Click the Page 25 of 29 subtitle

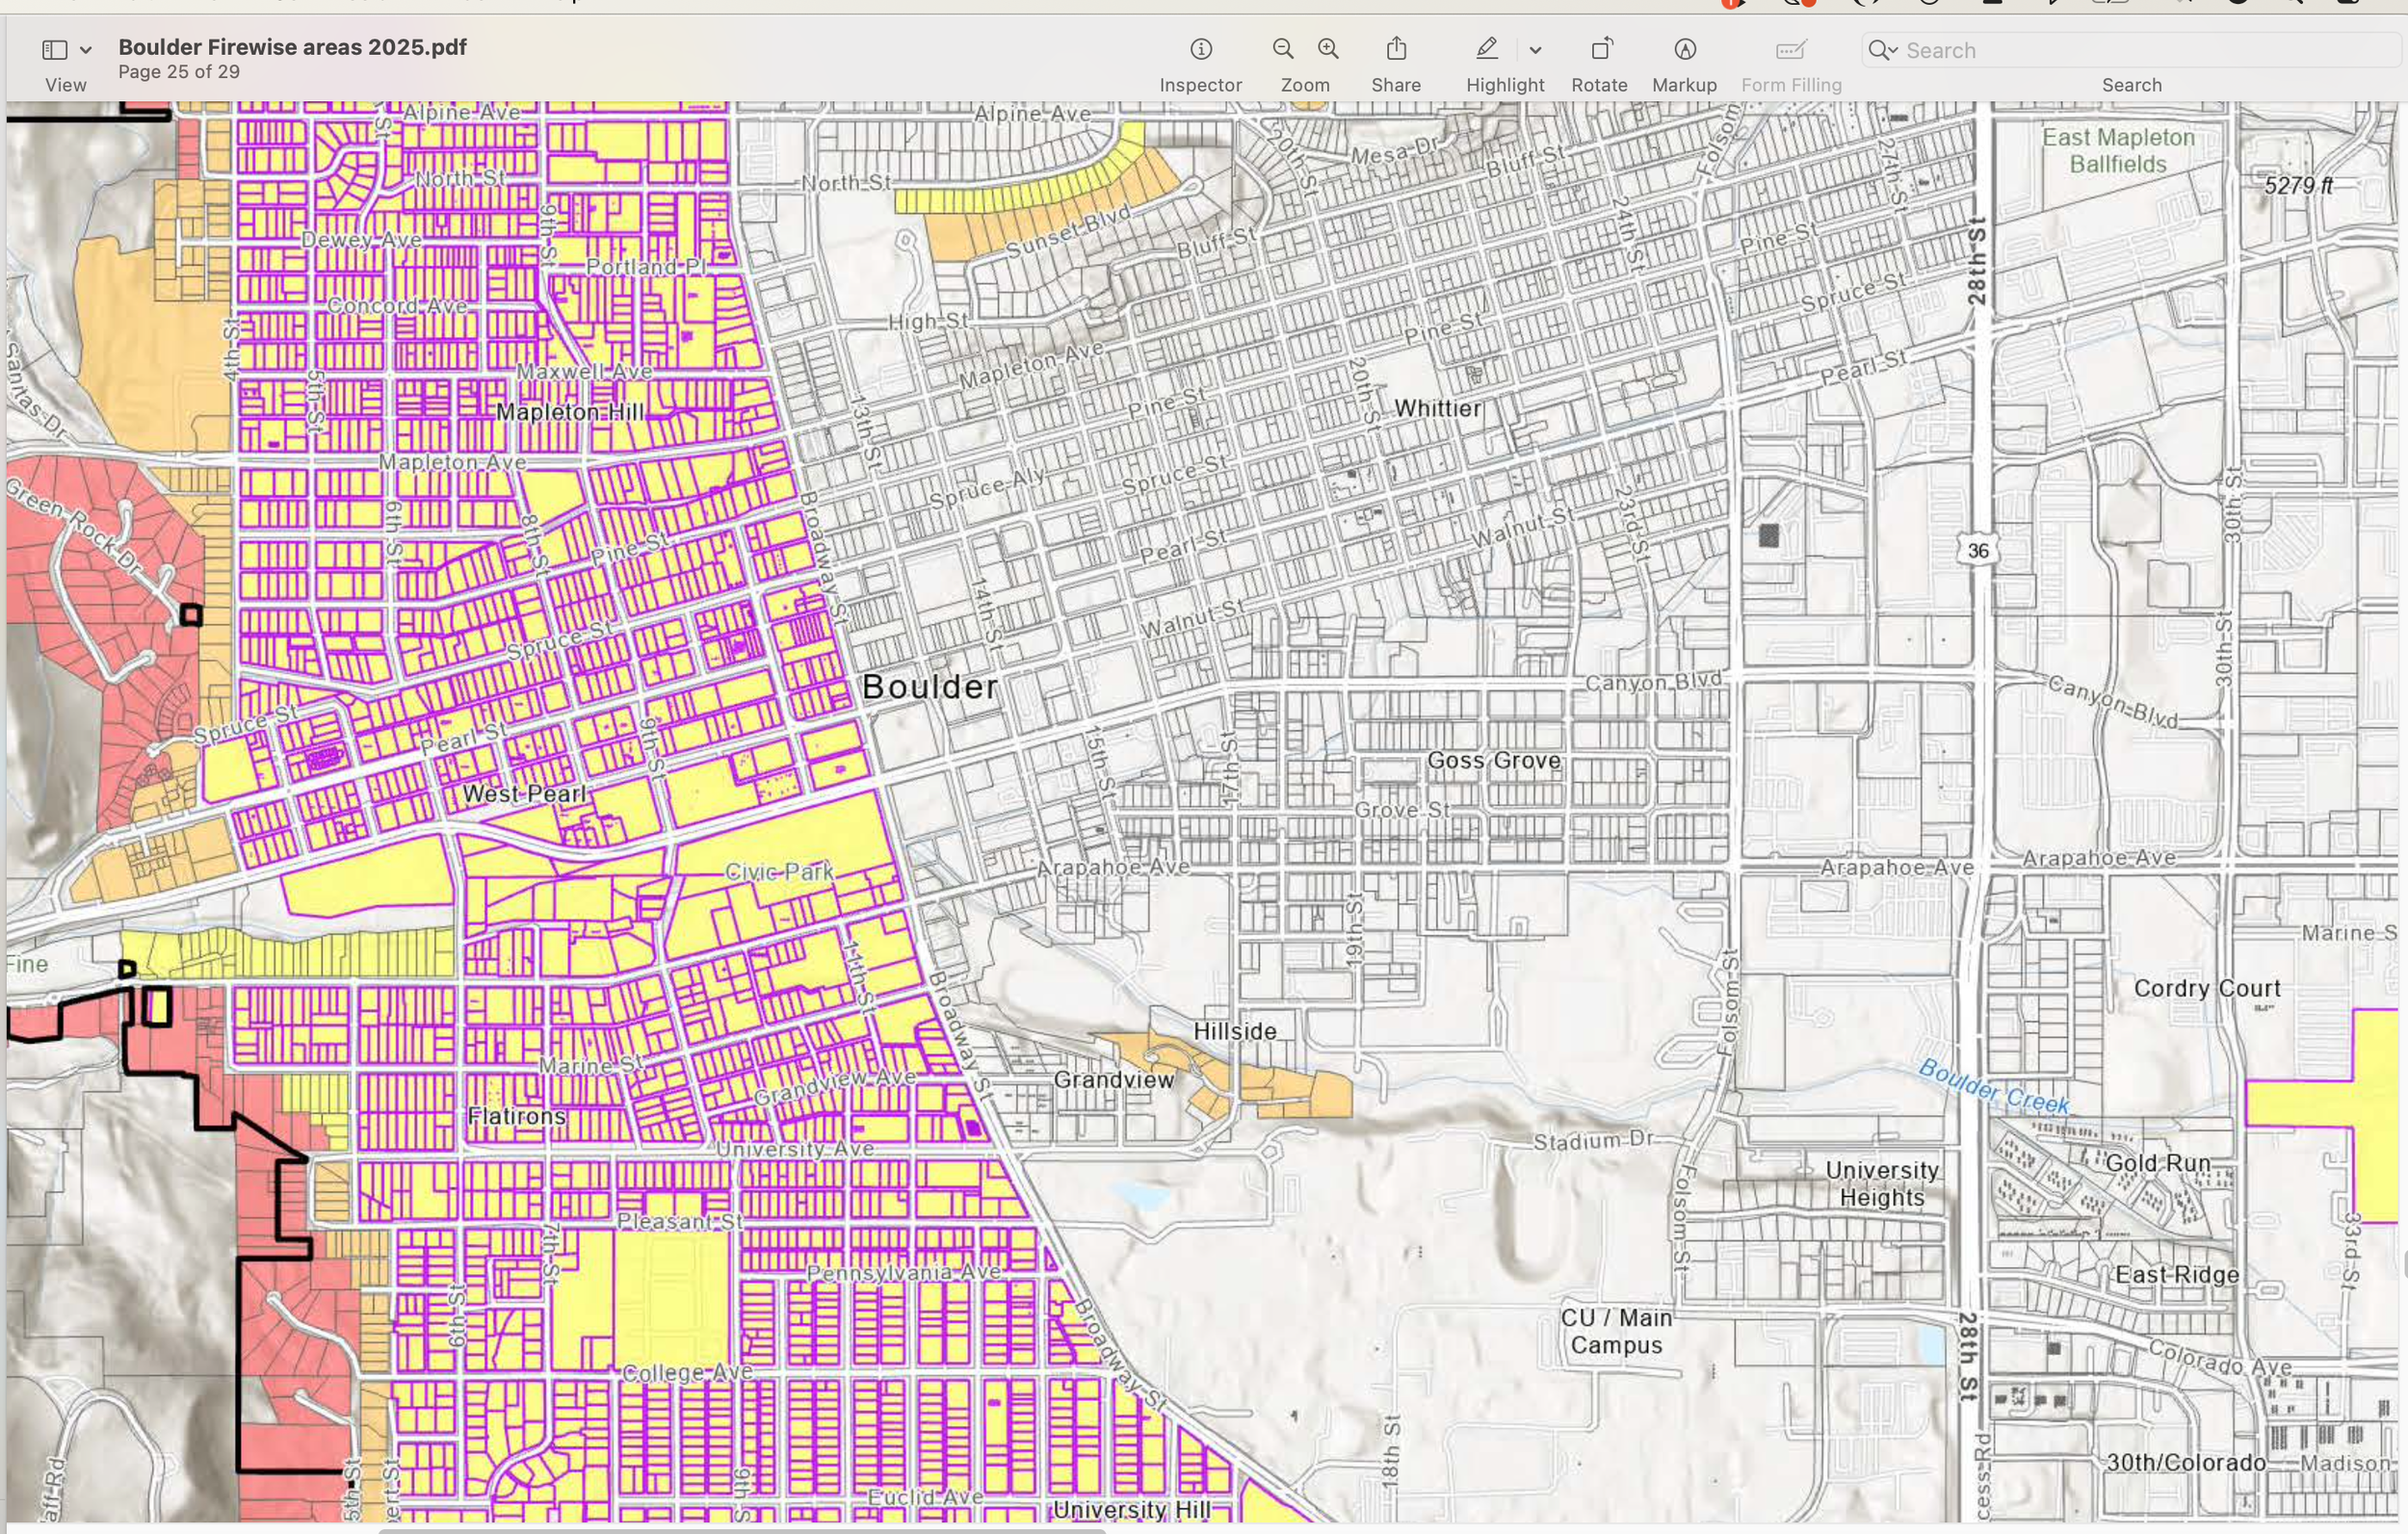(179, 72)
